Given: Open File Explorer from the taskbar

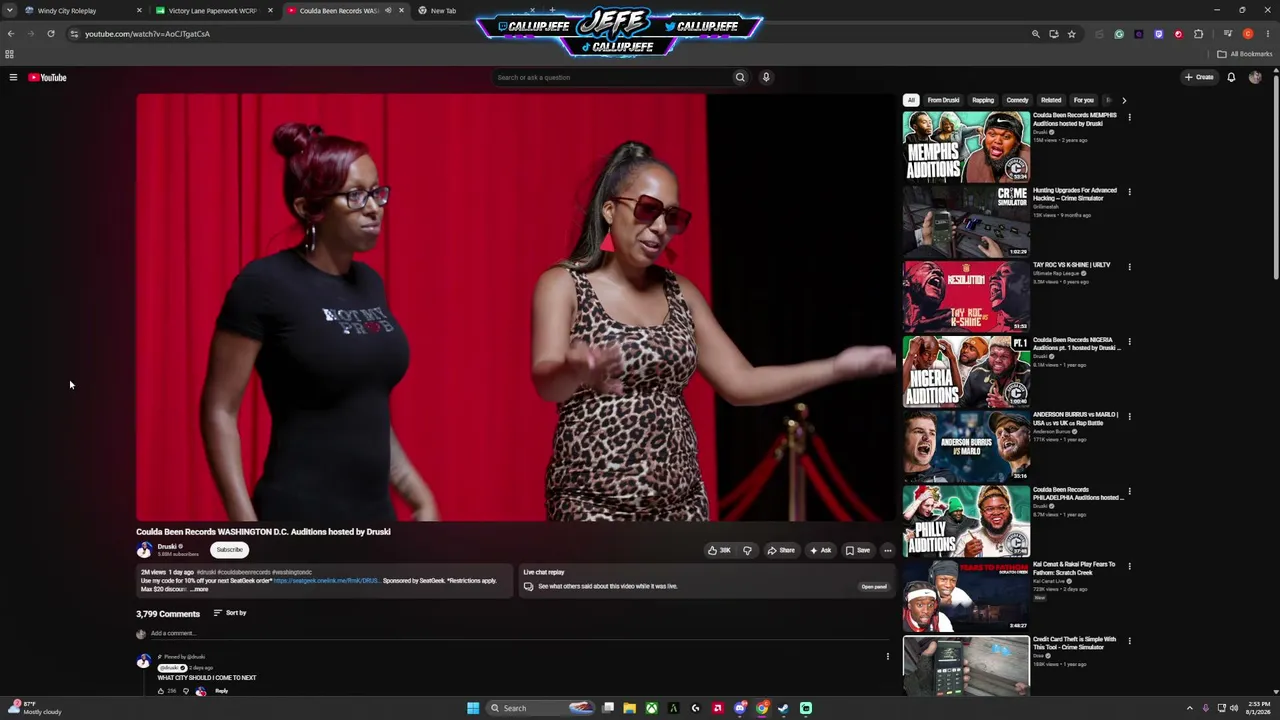Looking at the screenshot, I should (629, 708).
